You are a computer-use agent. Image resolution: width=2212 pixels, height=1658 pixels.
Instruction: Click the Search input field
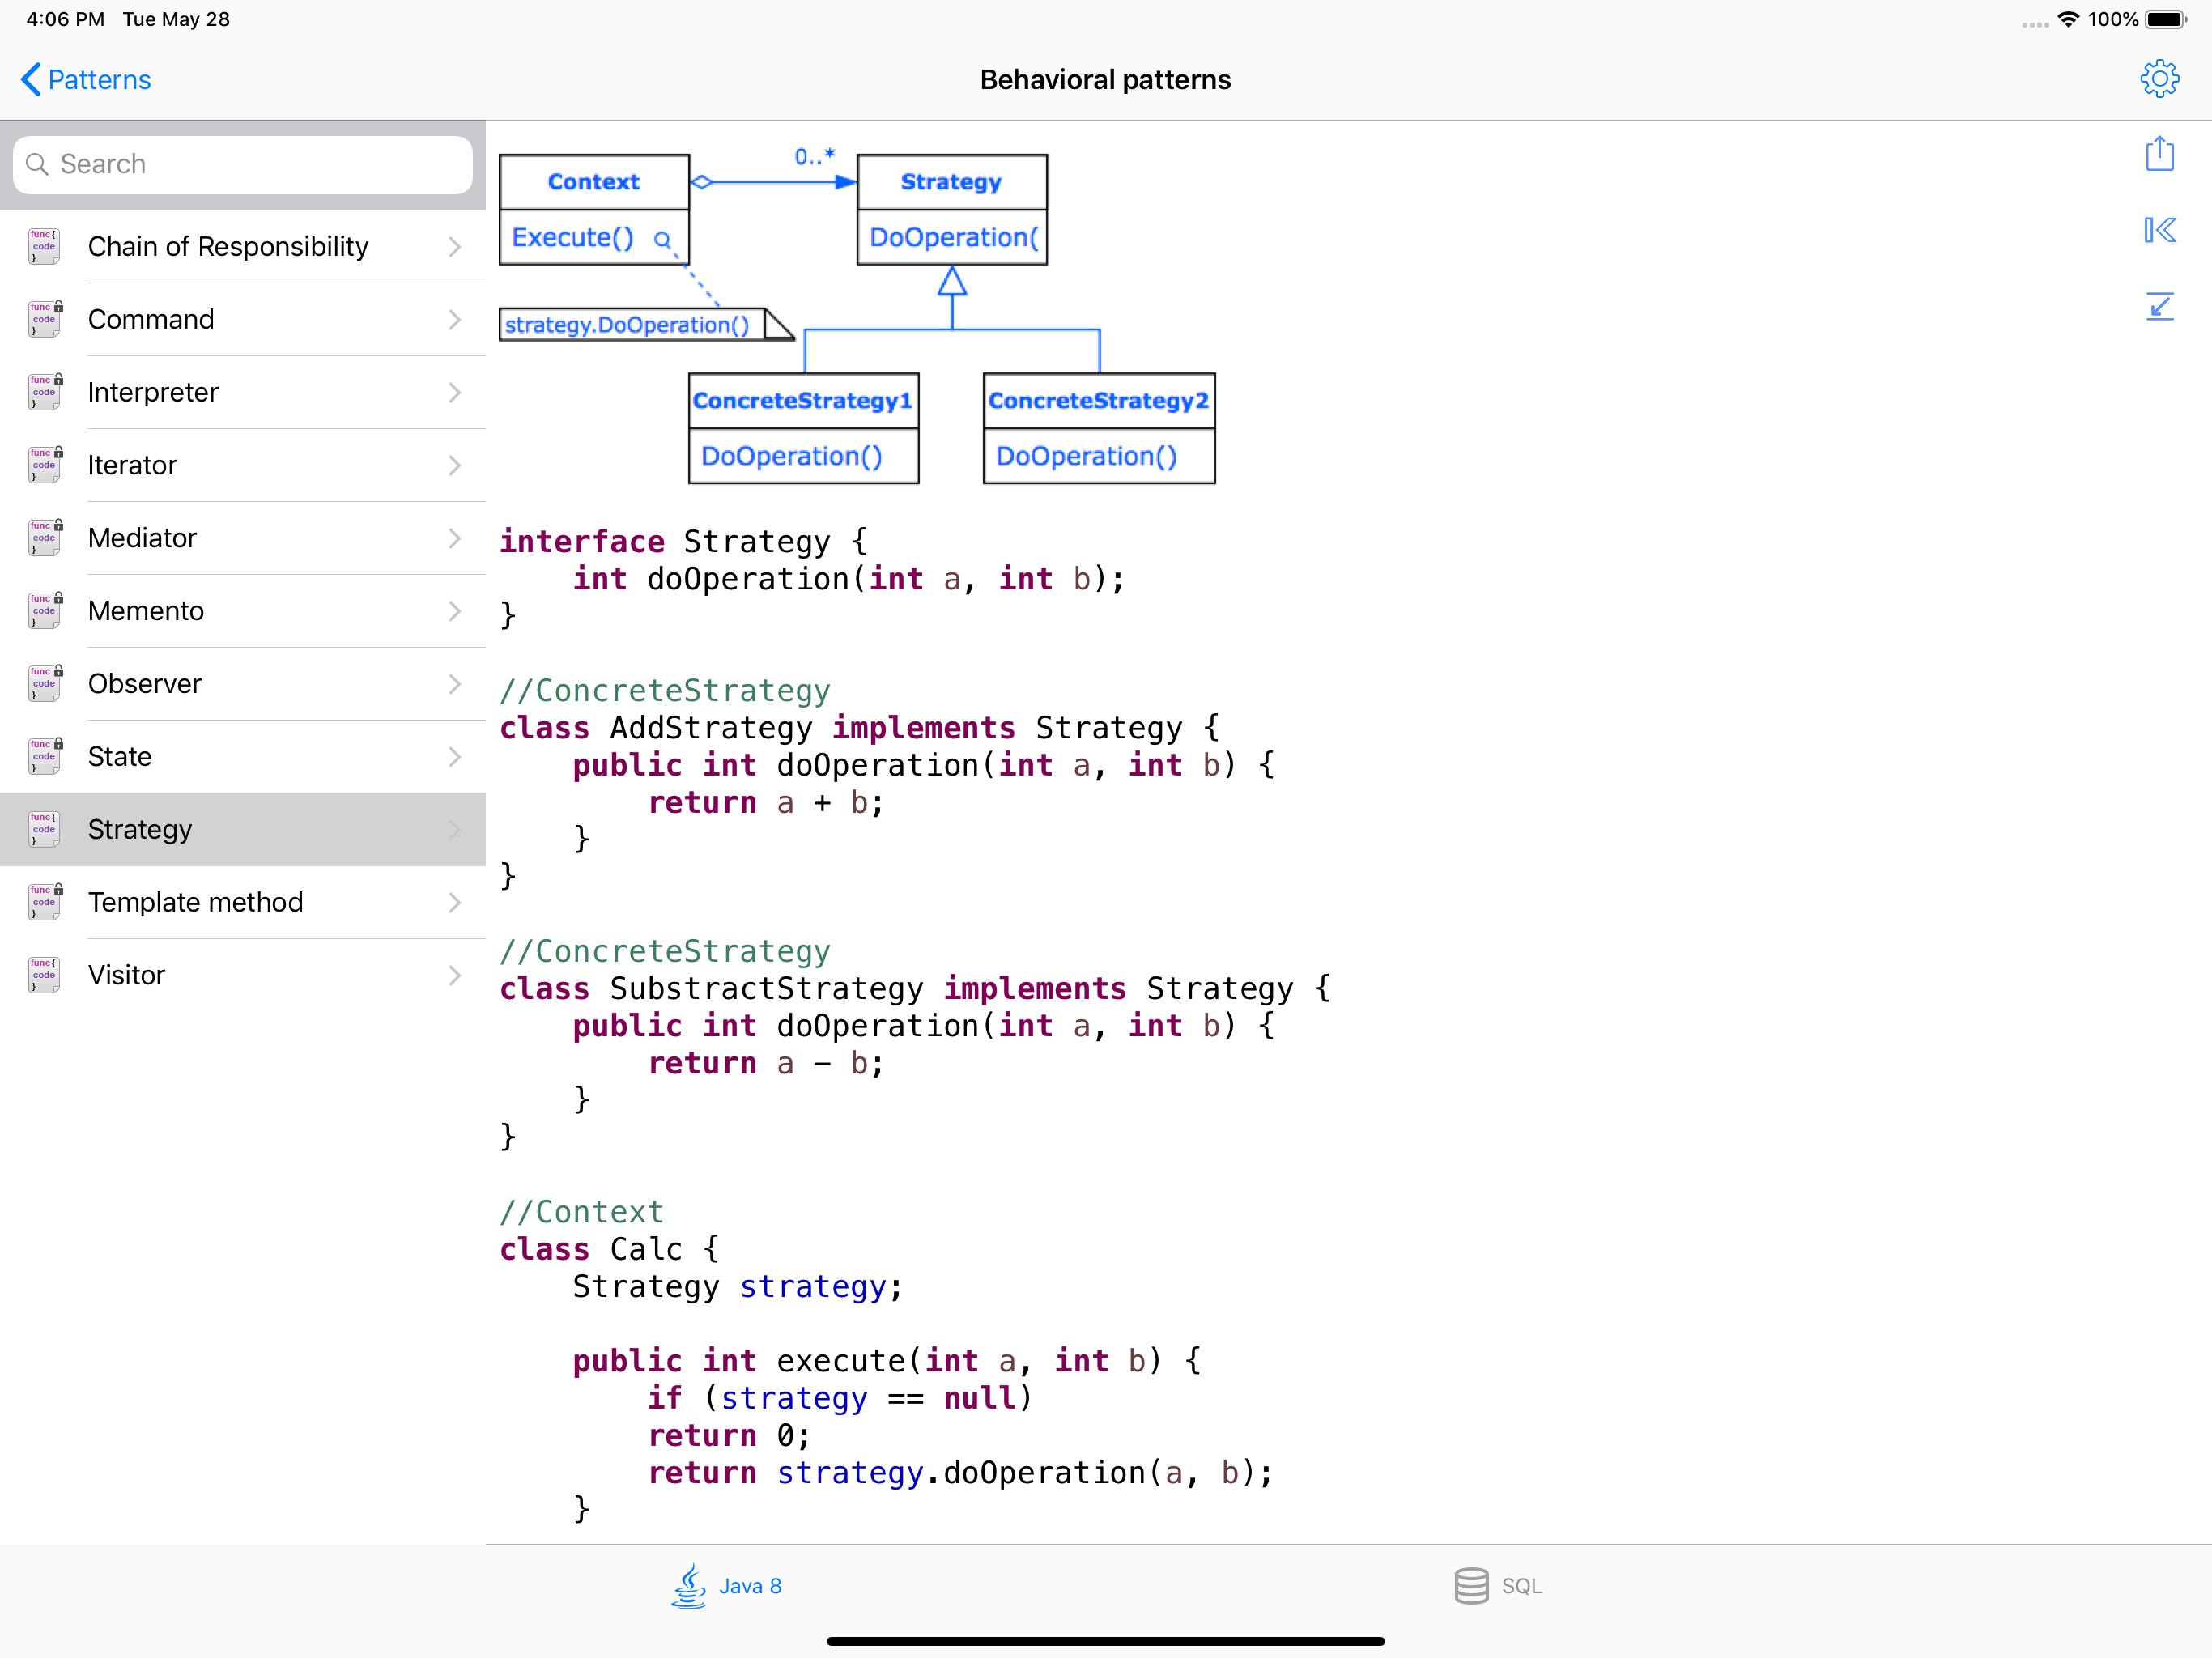pos(242,164)
